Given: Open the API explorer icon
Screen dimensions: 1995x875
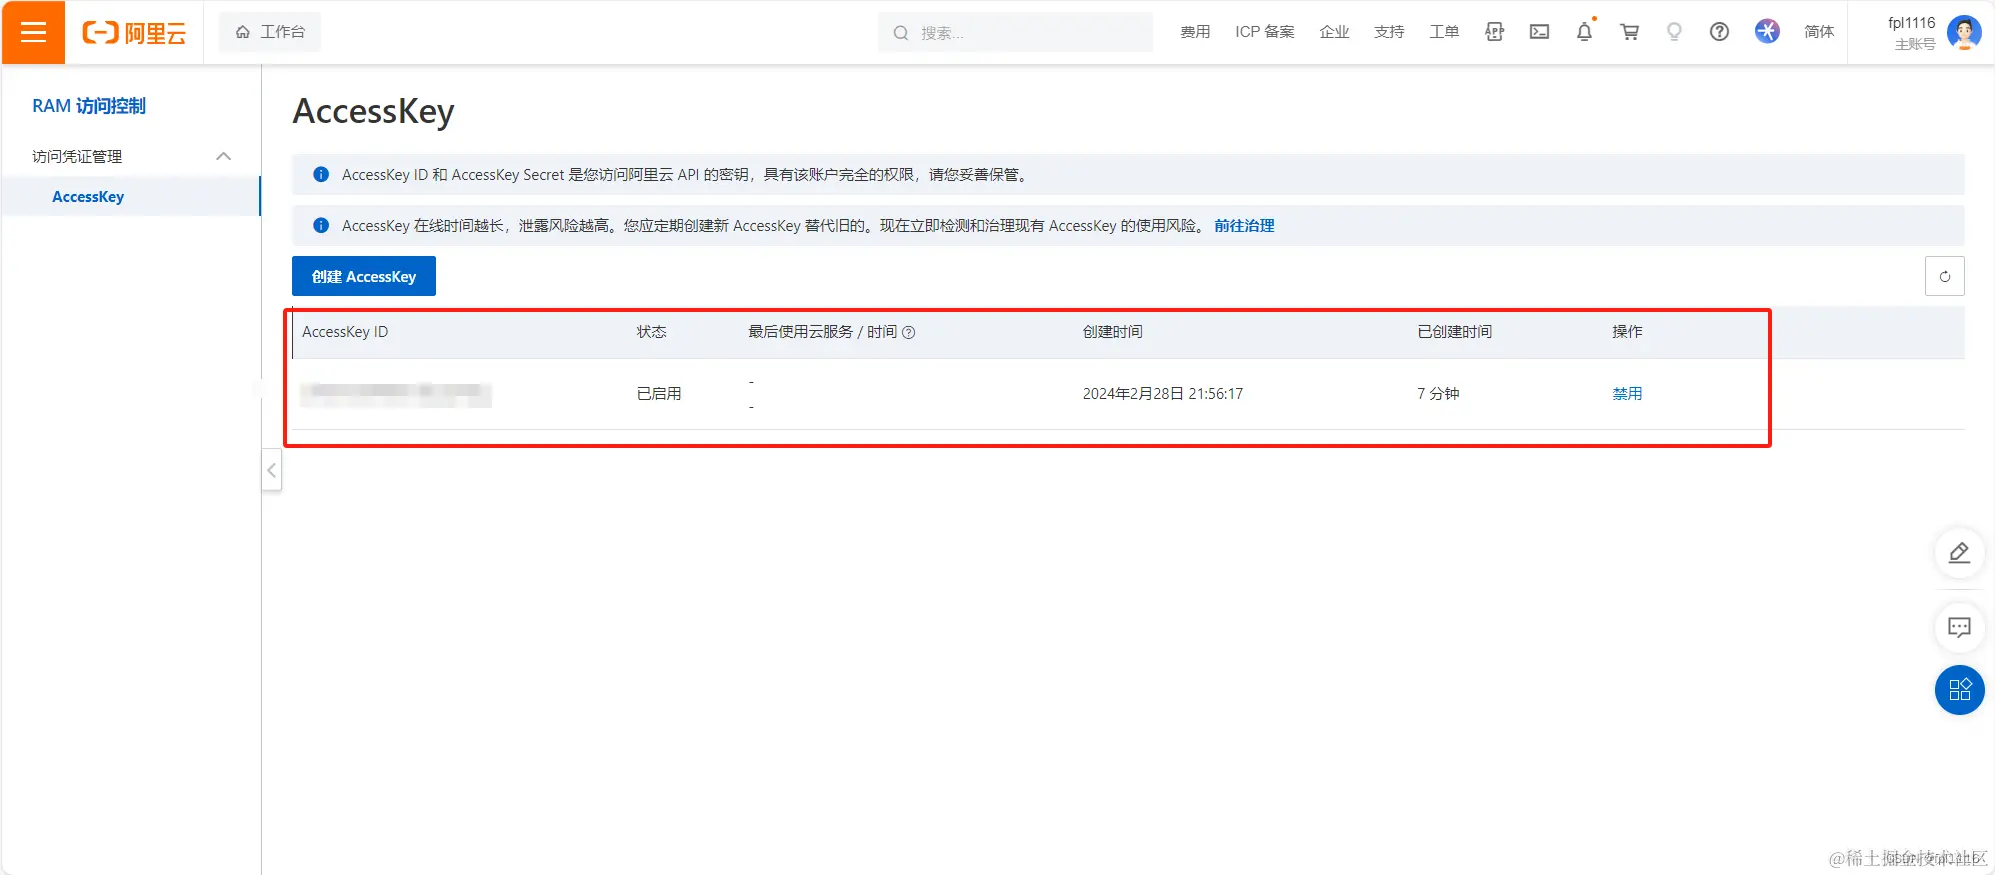Looking at the screenshot, I should pos(1494,32).
